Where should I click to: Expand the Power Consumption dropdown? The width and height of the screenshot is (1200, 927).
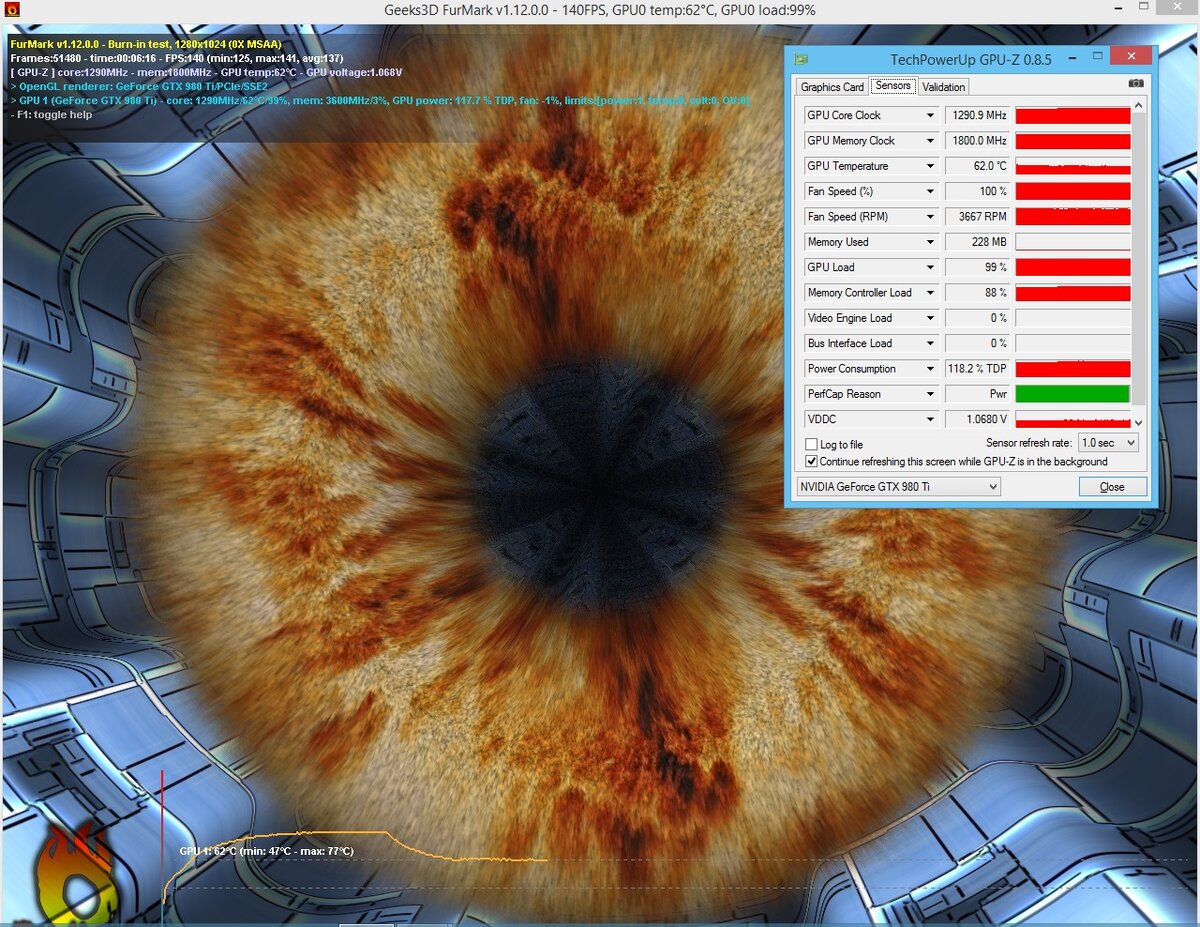click(x=931, y=369)
